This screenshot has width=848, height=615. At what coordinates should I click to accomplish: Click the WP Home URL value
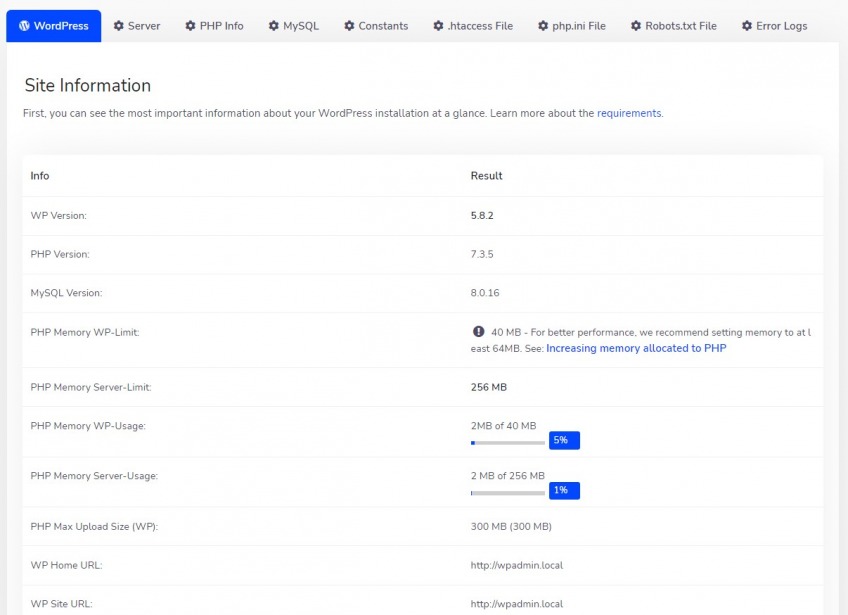516,565
